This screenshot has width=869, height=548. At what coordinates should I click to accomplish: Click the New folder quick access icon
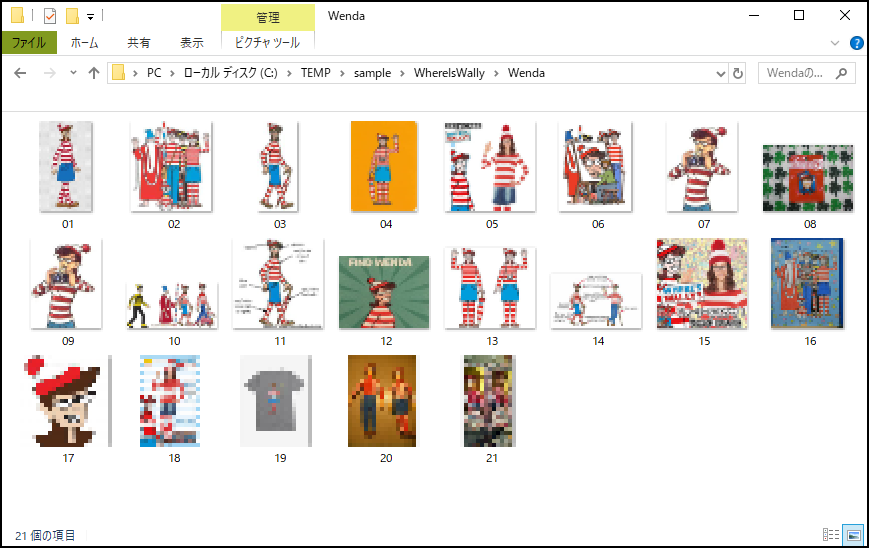72,16
